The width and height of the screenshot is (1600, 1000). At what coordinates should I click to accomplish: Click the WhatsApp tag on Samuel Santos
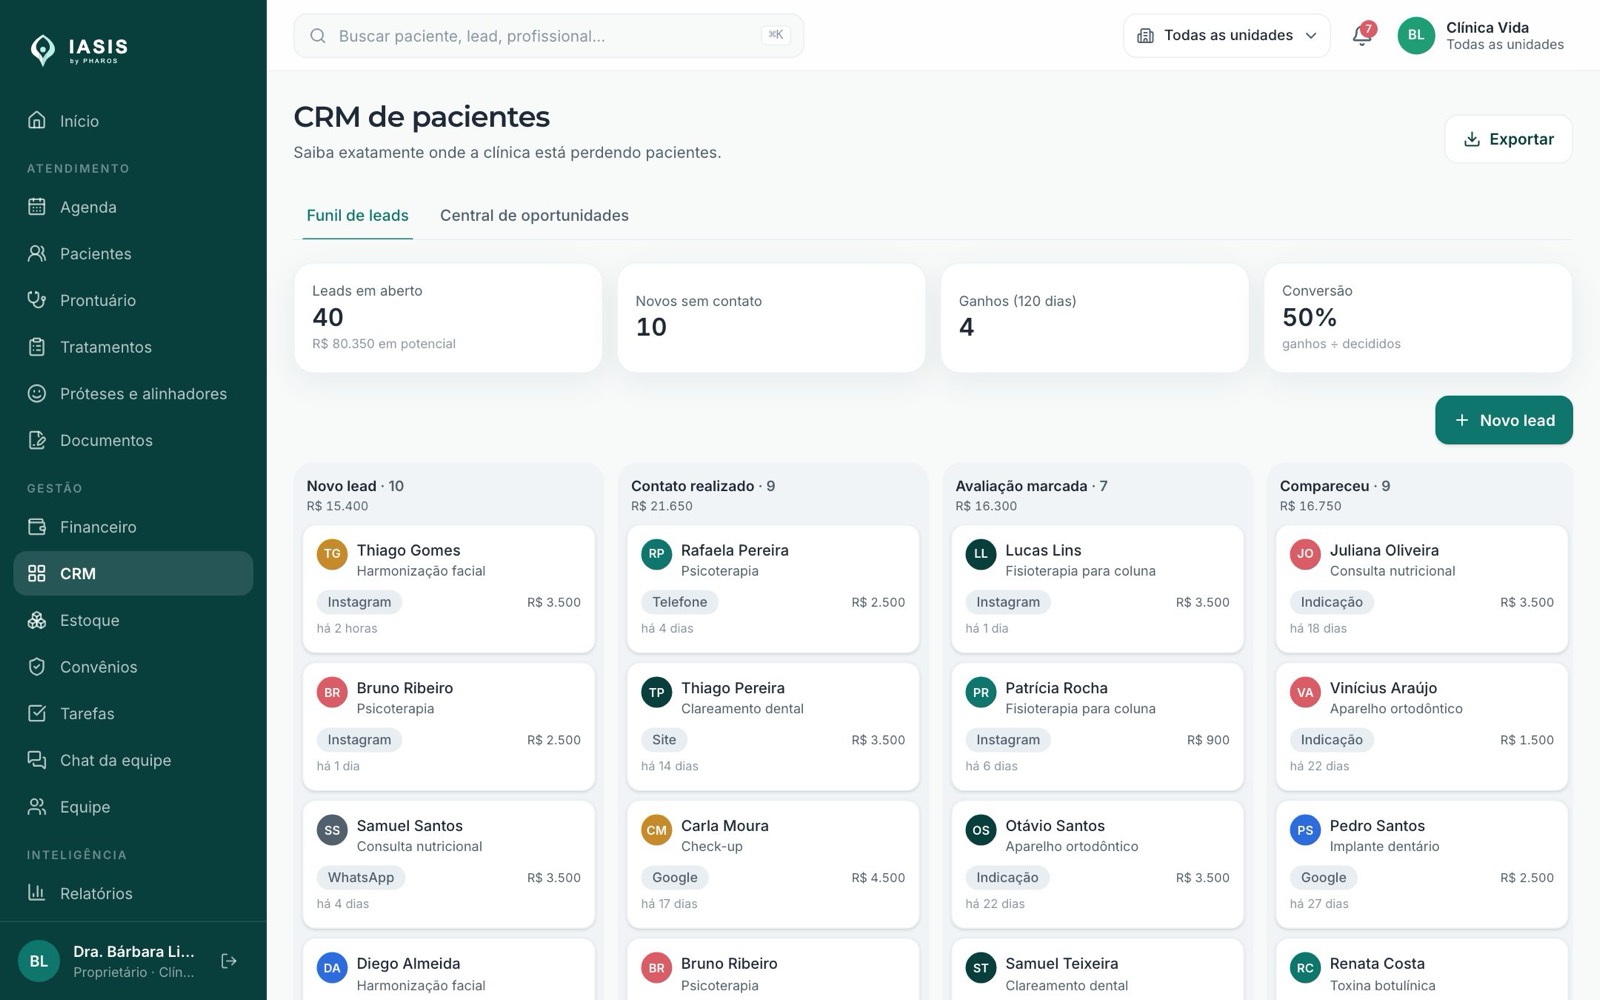click(x=361, y=877)
